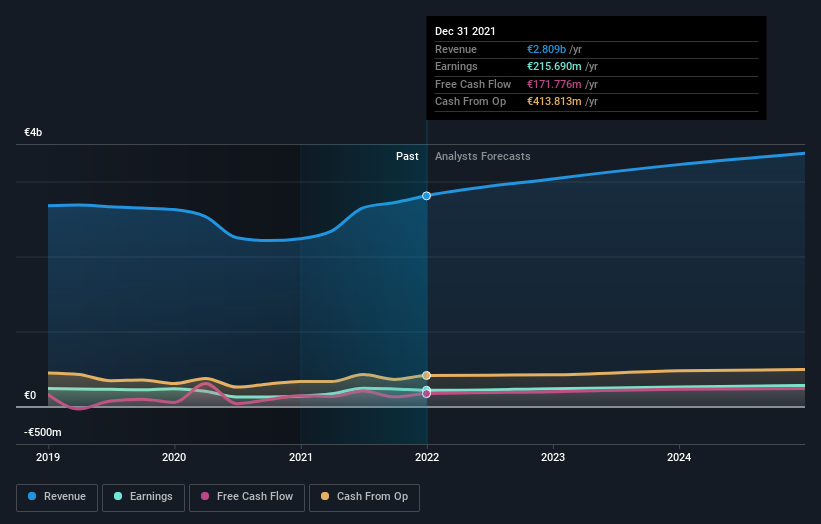Select the 2024 x-axis label
The width and height of the screenshot is (821, 524).
pyautogui.click(x=679, y=457)
